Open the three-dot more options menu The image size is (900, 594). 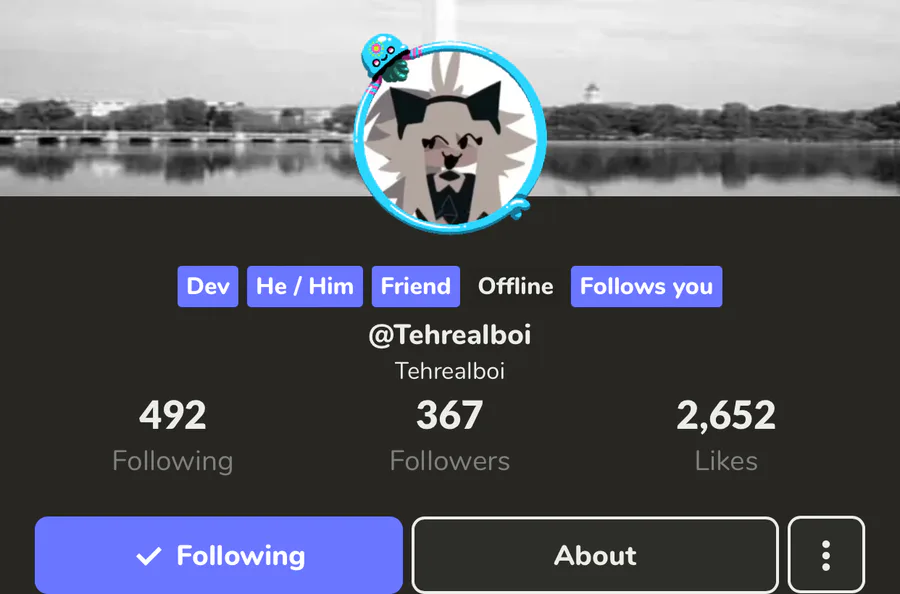click(x=826, y=555)
